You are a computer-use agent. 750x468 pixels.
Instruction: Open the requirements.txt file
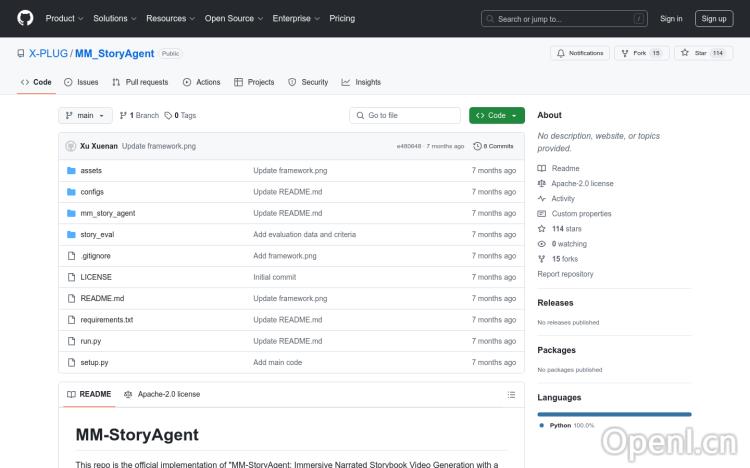[x=106, y=320]
